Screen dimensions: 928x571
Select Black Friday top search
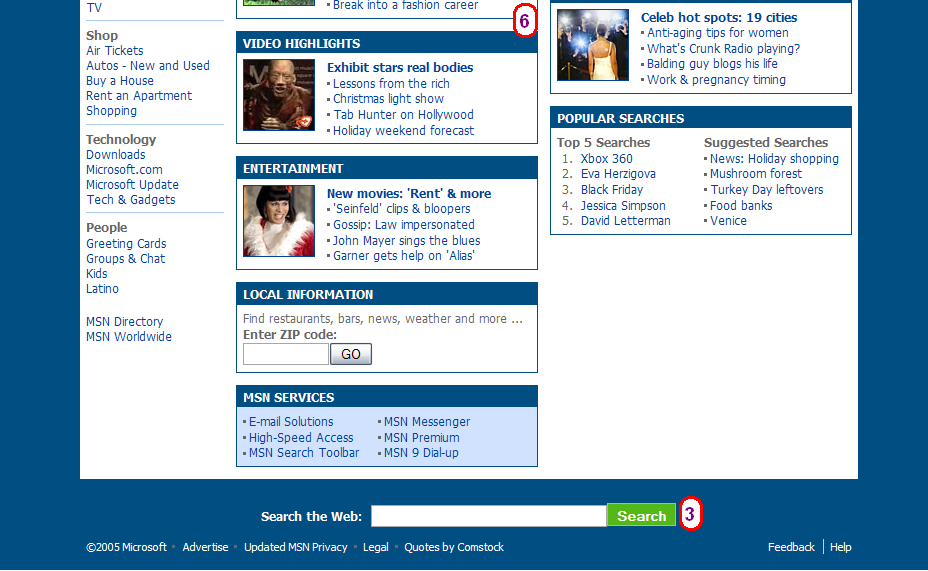click(612, 190)
